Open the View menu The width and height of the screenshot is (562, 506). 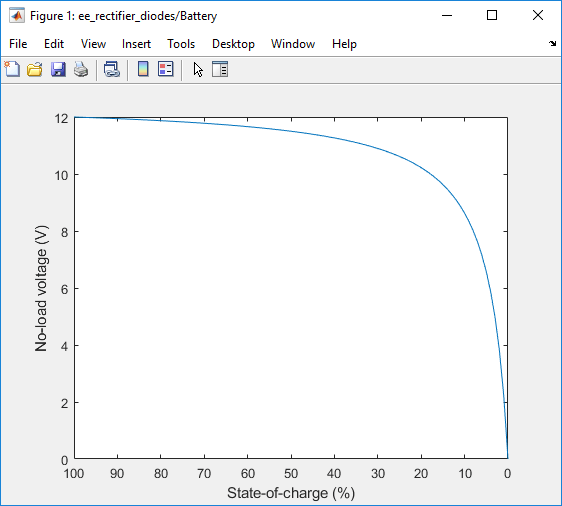[x=93, y=44]
